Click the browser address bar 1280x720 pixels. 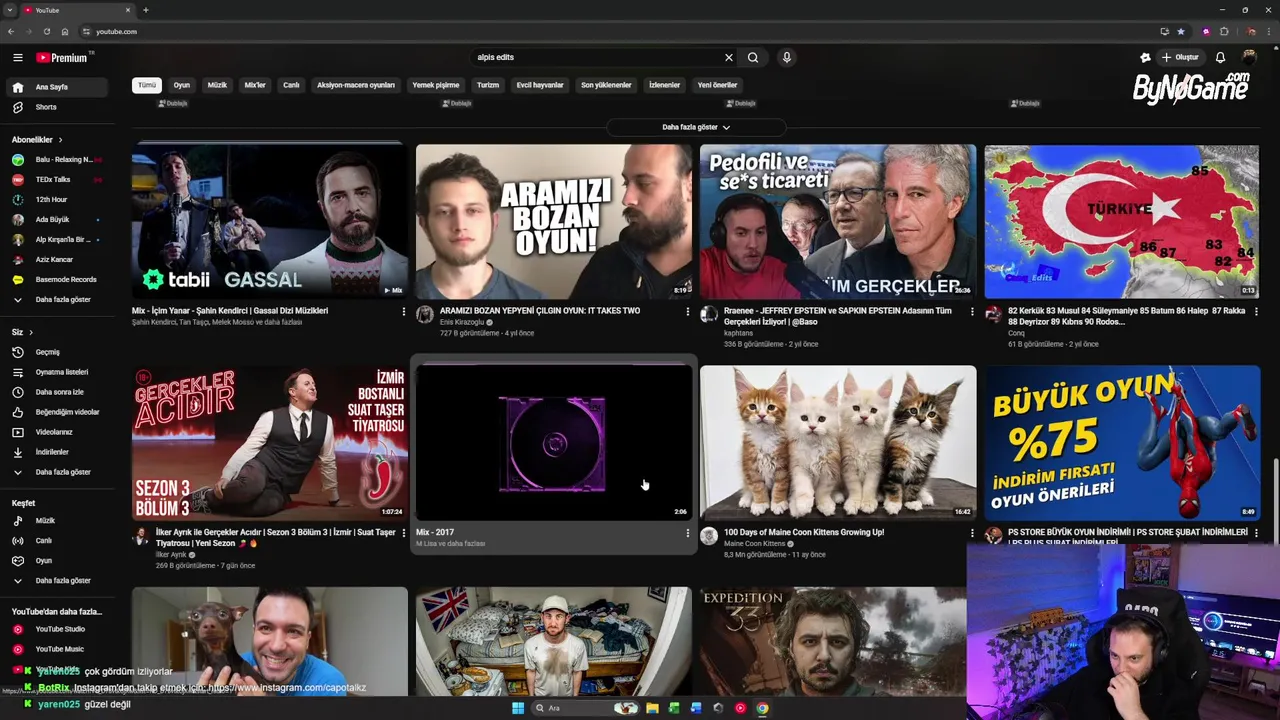coord(620,31)
